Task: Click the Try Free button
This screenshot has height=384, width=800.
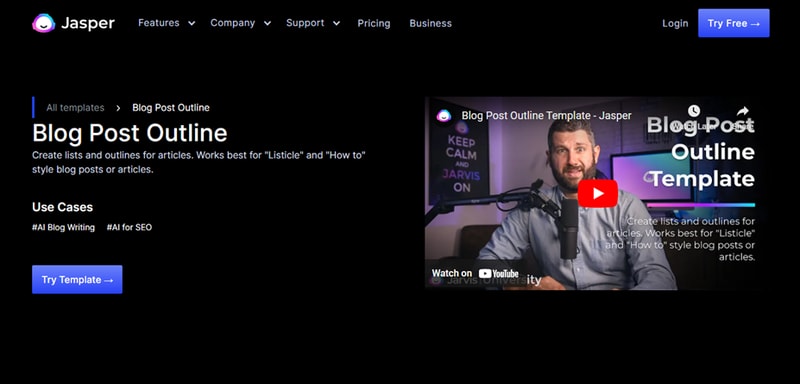Action: click(x=734, y=23)
